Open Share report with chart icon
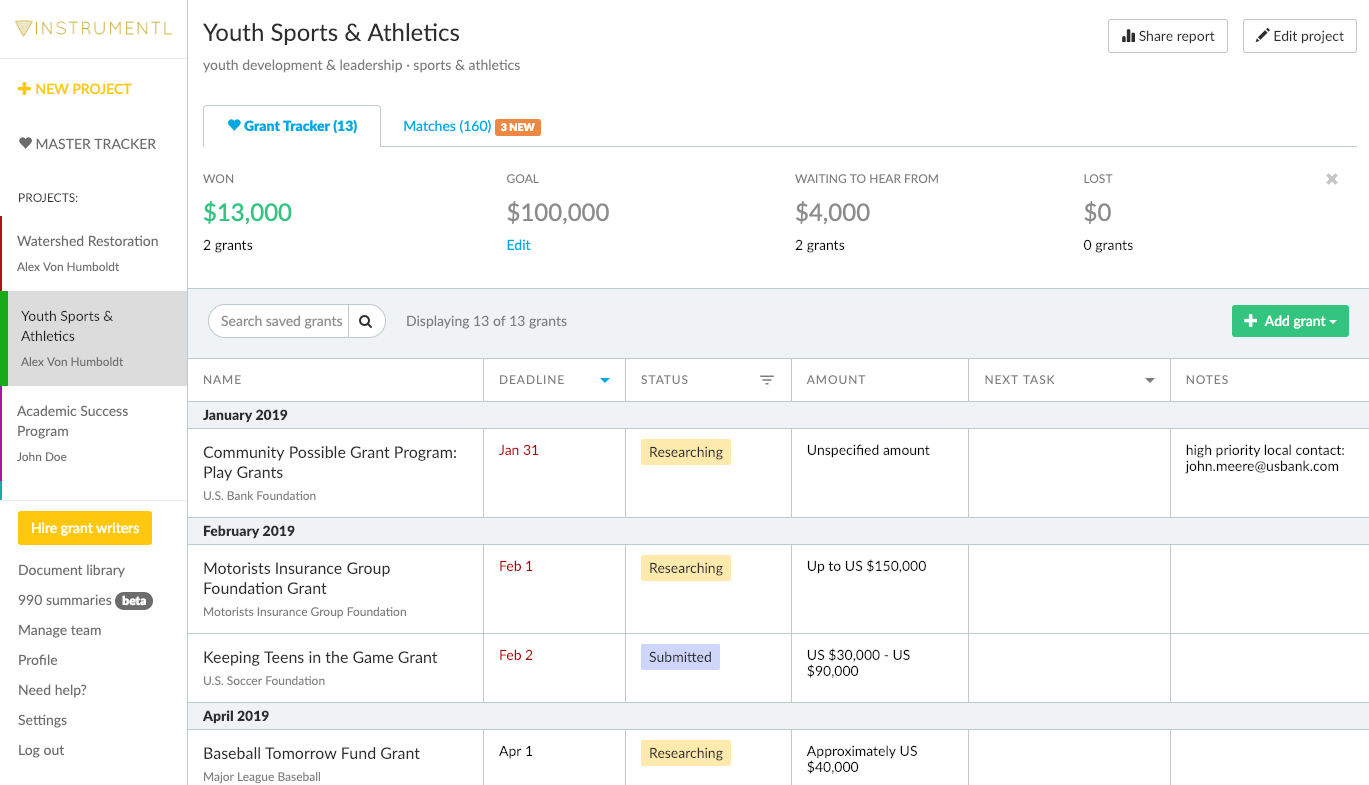 pos(1167,36)
